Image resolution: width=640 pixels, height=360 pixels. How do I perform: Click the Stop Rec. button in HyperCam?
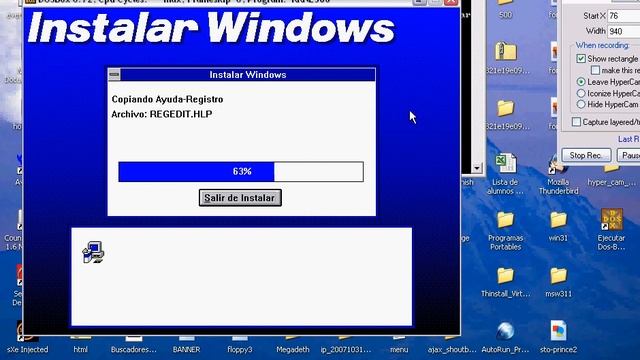586,155
